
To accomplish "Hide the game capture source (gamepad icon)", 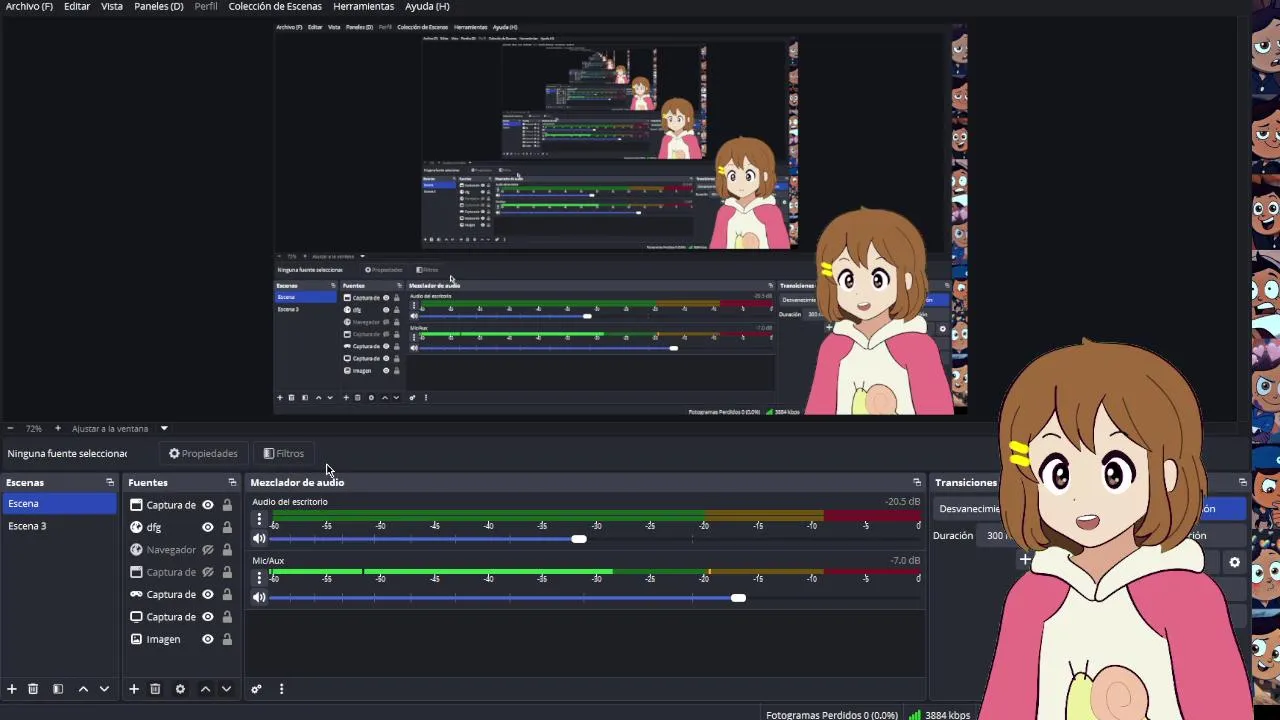I will (x=208, y=595).
